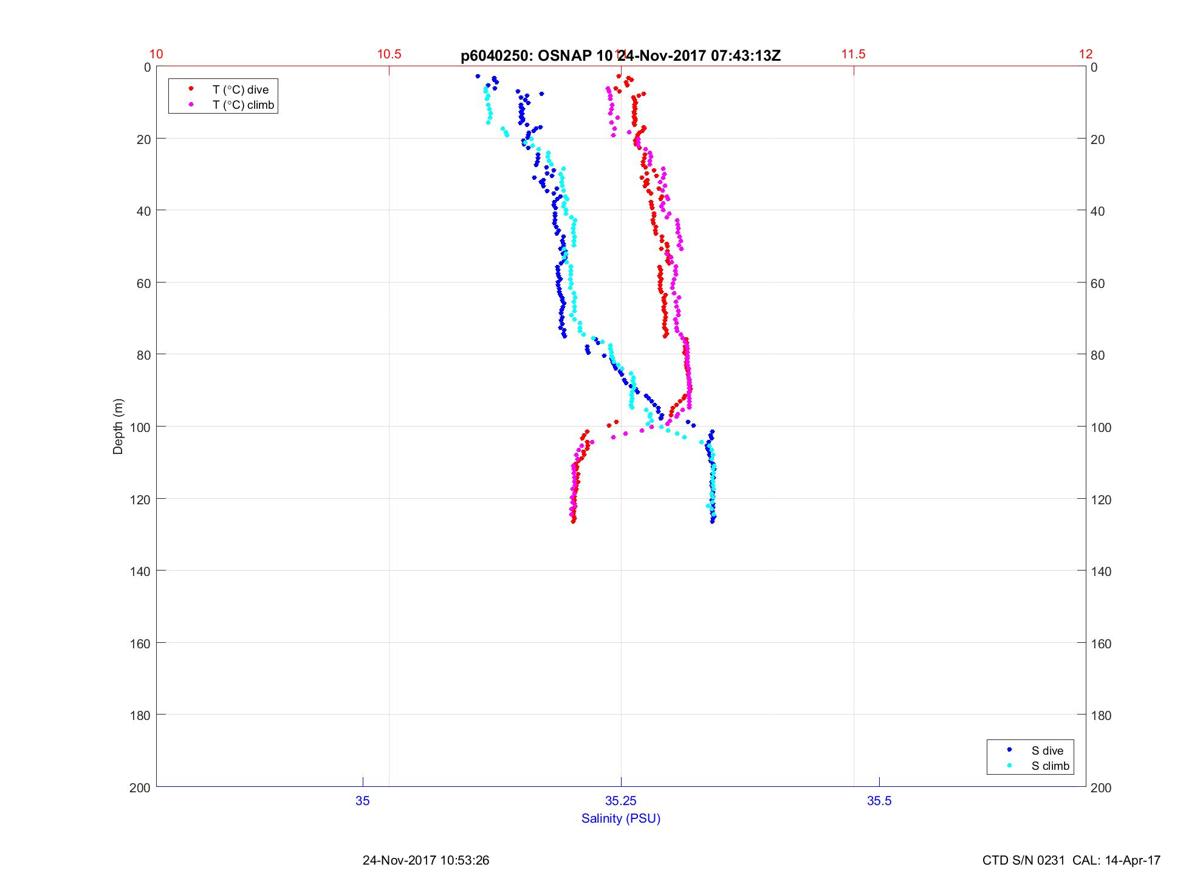Select the 'T (°C) dive' legend entry
The height and width of the screenshot is (885, 1200).
point(239,89)
